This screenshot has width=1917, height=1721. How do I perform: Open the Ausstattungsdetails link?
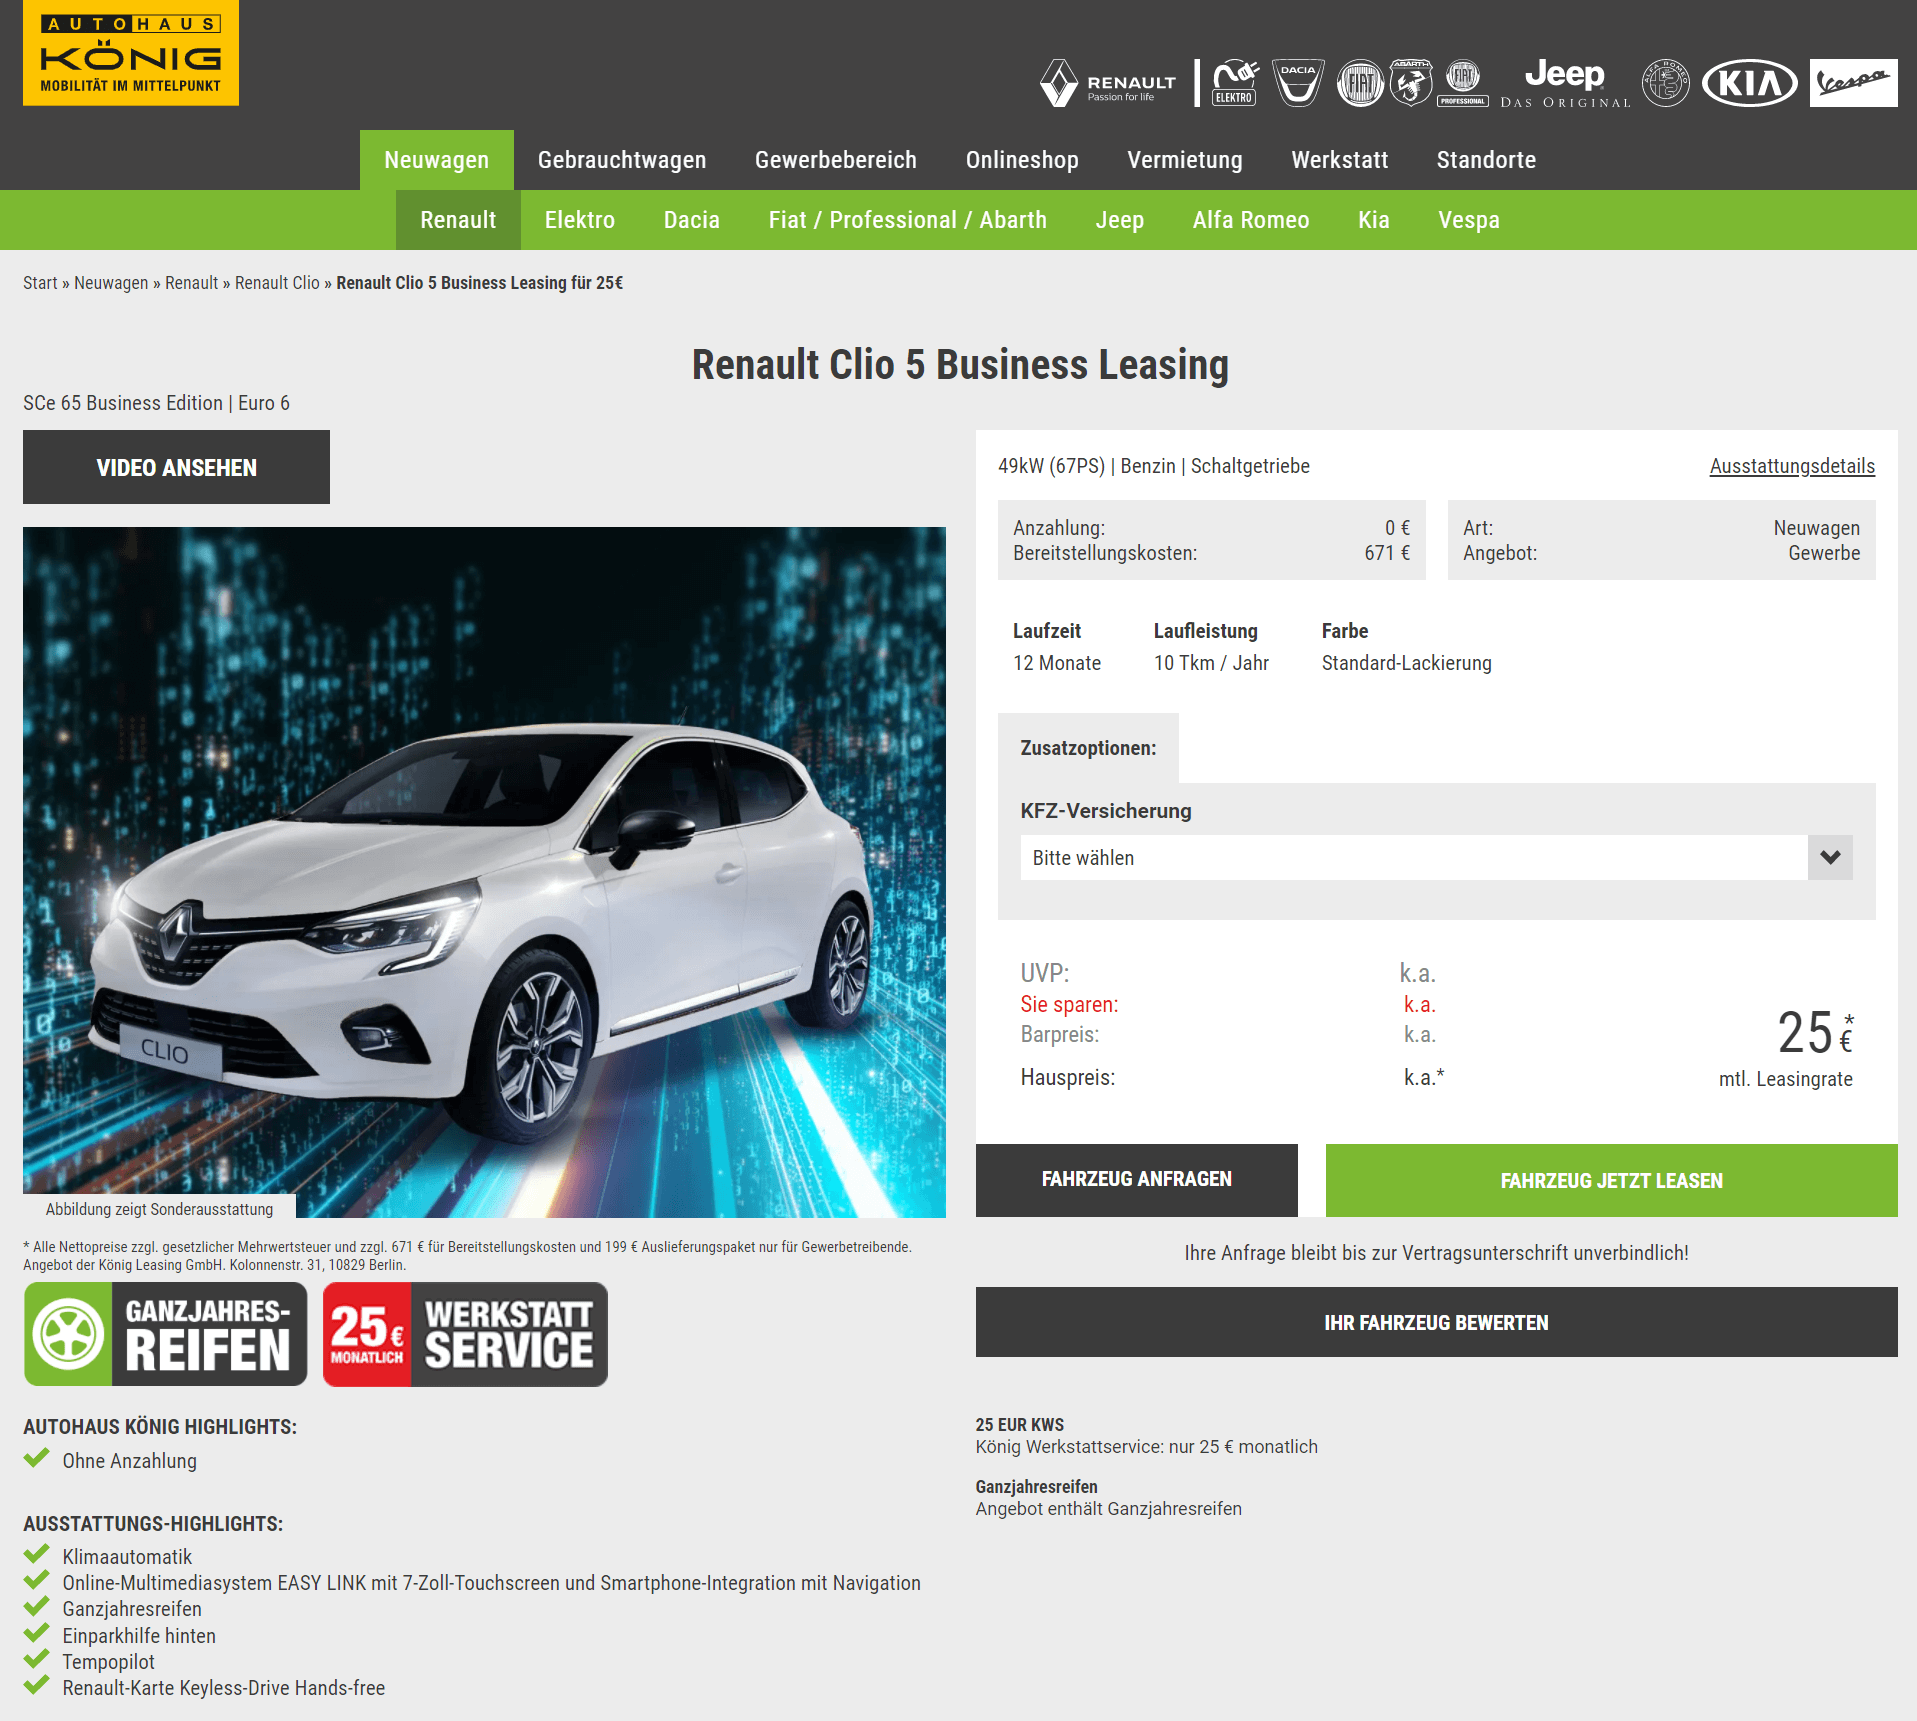[1792, 466]
